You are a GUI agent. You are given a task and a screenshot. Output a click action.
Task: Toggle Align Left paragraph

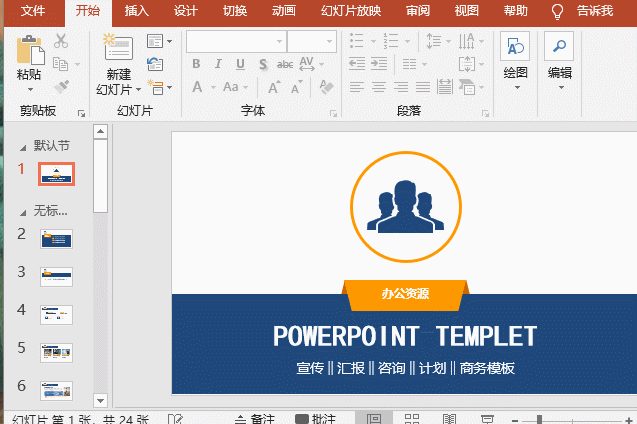[x=357, y=87]
